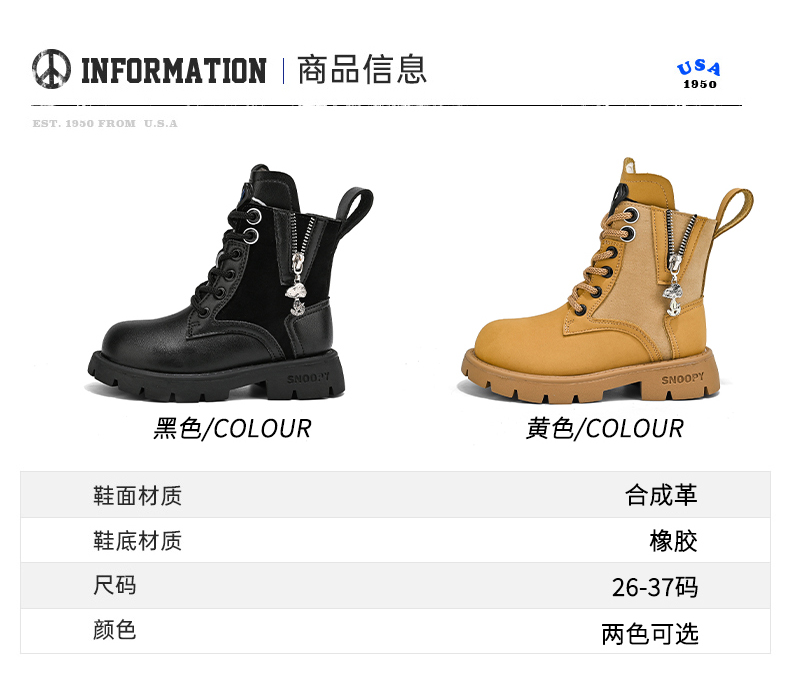Select the 鞋面材质 table row
The height and width of the screenshot is (687, 790).
[395, 495]
